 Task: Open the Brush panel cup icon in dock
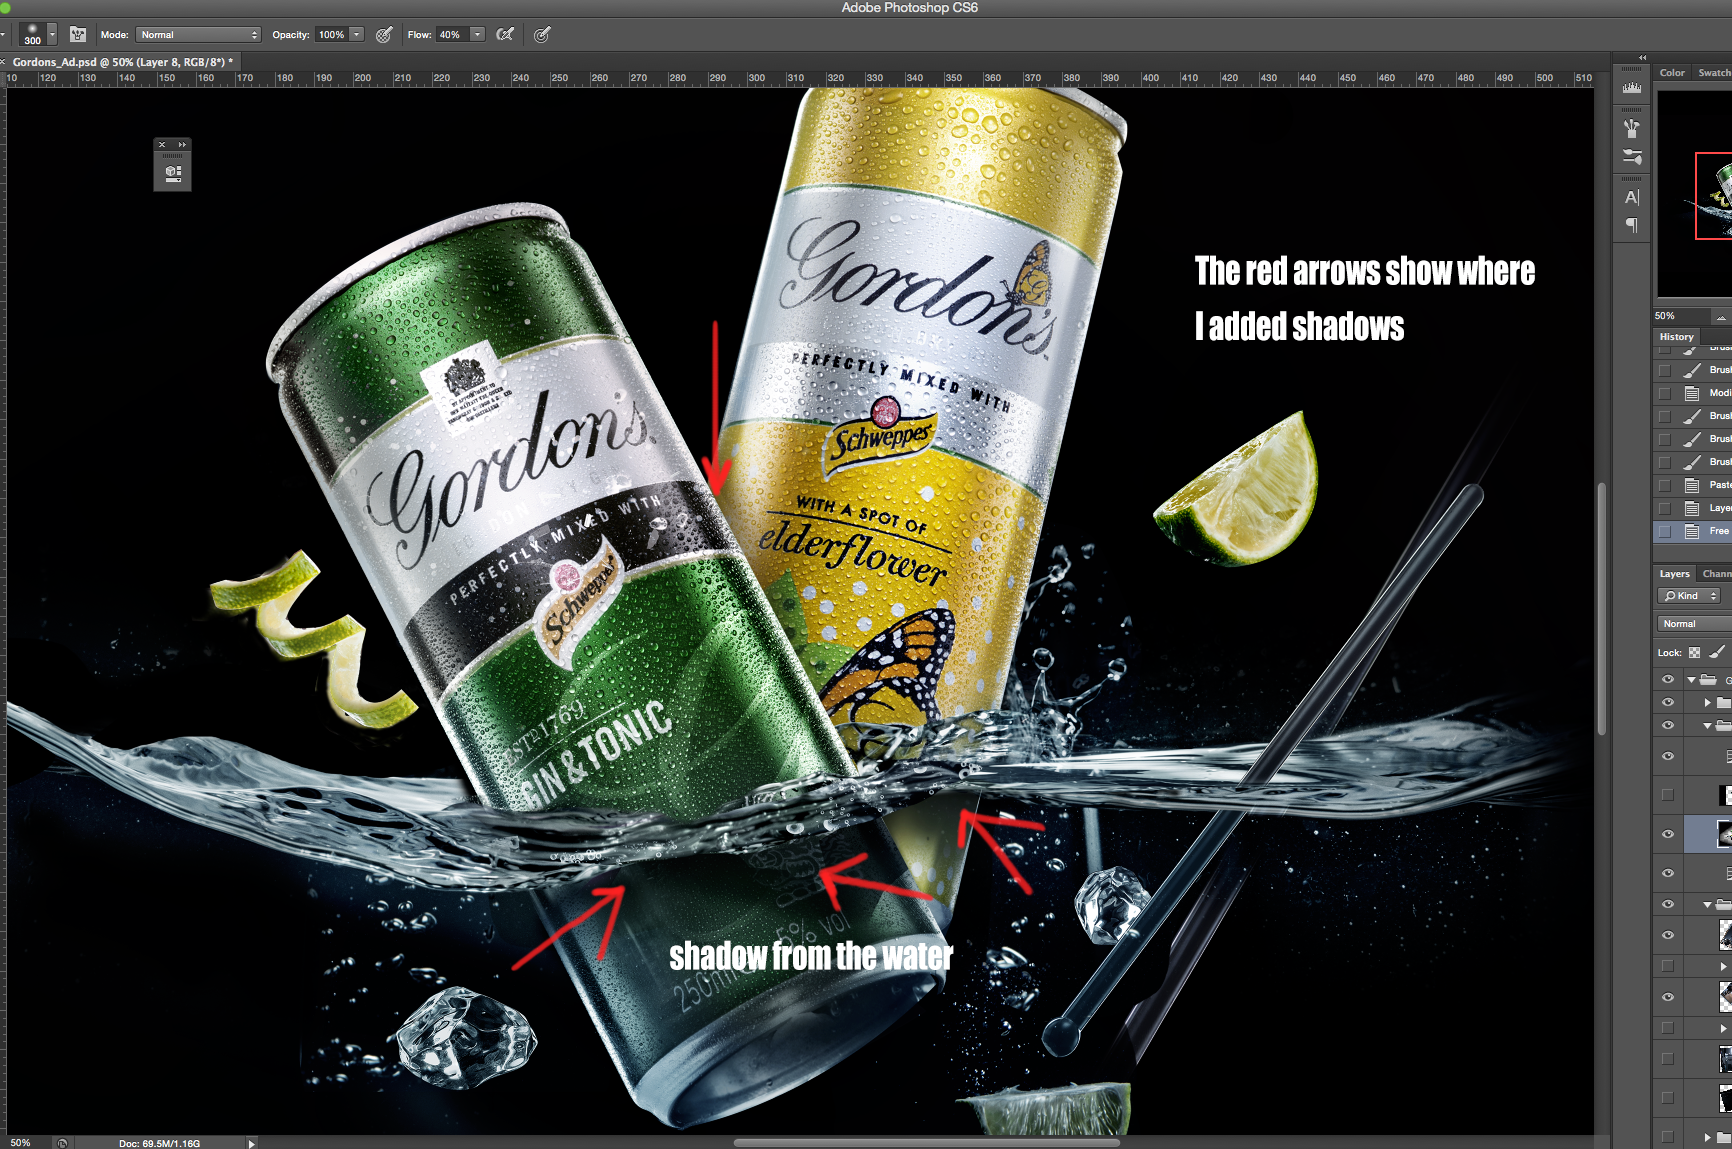[1632, 128]
